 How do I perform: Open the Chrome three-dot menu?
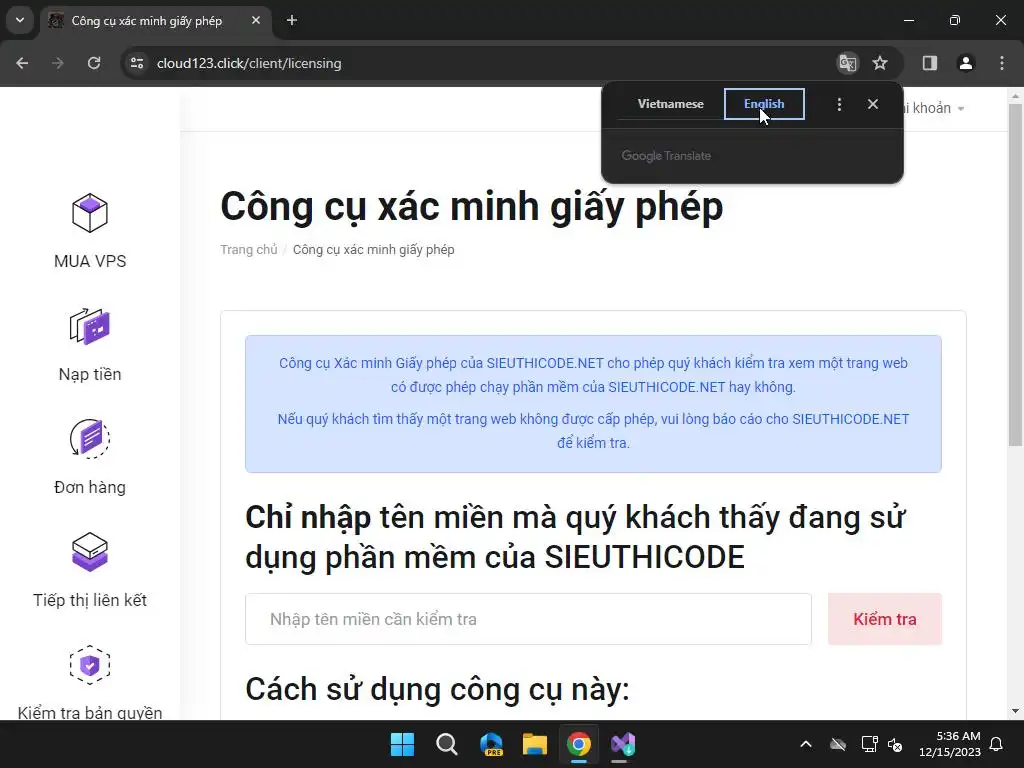[1002, 63]
